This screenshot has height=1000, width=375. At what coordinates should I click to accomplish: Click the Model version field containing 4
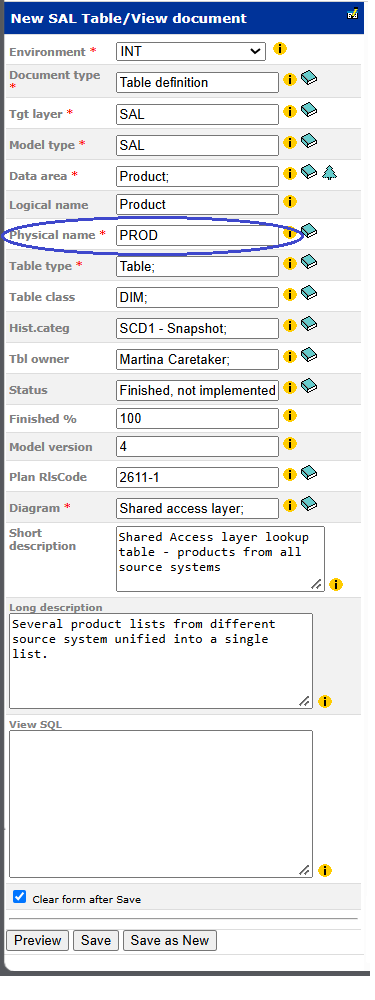197,446
